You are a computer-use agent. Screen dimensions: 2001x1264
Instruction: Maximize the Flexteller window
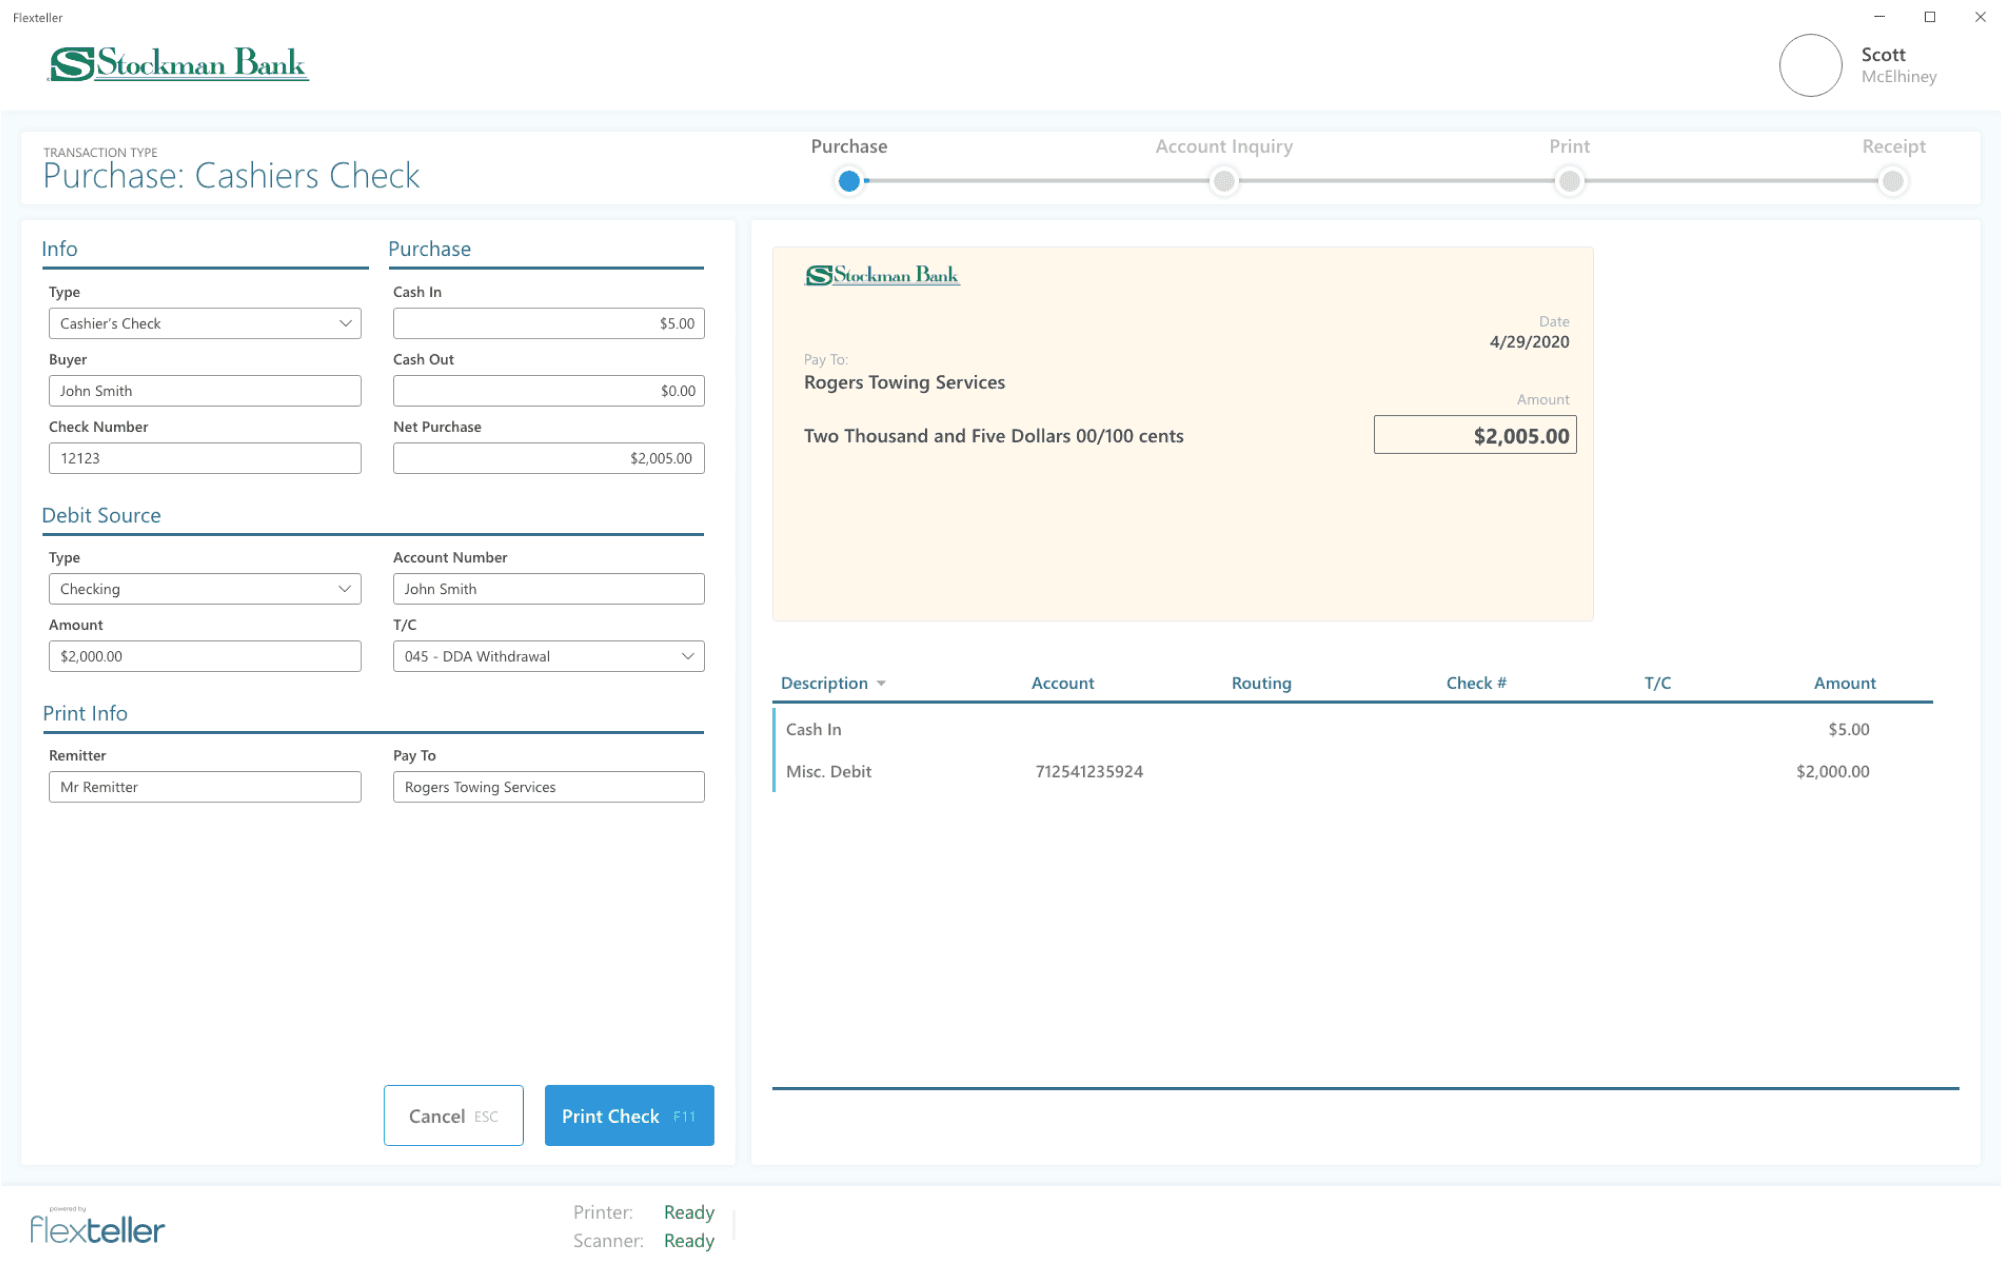pyautogui.click(x=1929, y=17)
